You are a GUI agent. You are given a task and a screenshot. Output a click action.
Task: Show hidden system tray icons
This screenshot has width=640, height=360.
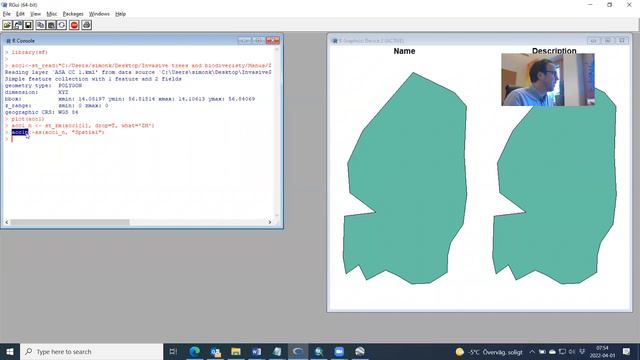[532, 351]
